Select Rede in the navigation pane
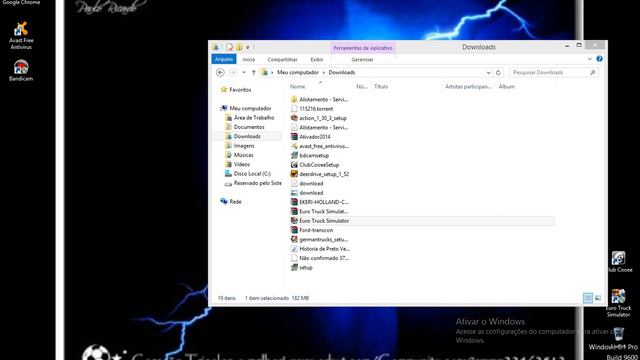The width and height of the screenshot is (640, 360). tap(235, 202)
